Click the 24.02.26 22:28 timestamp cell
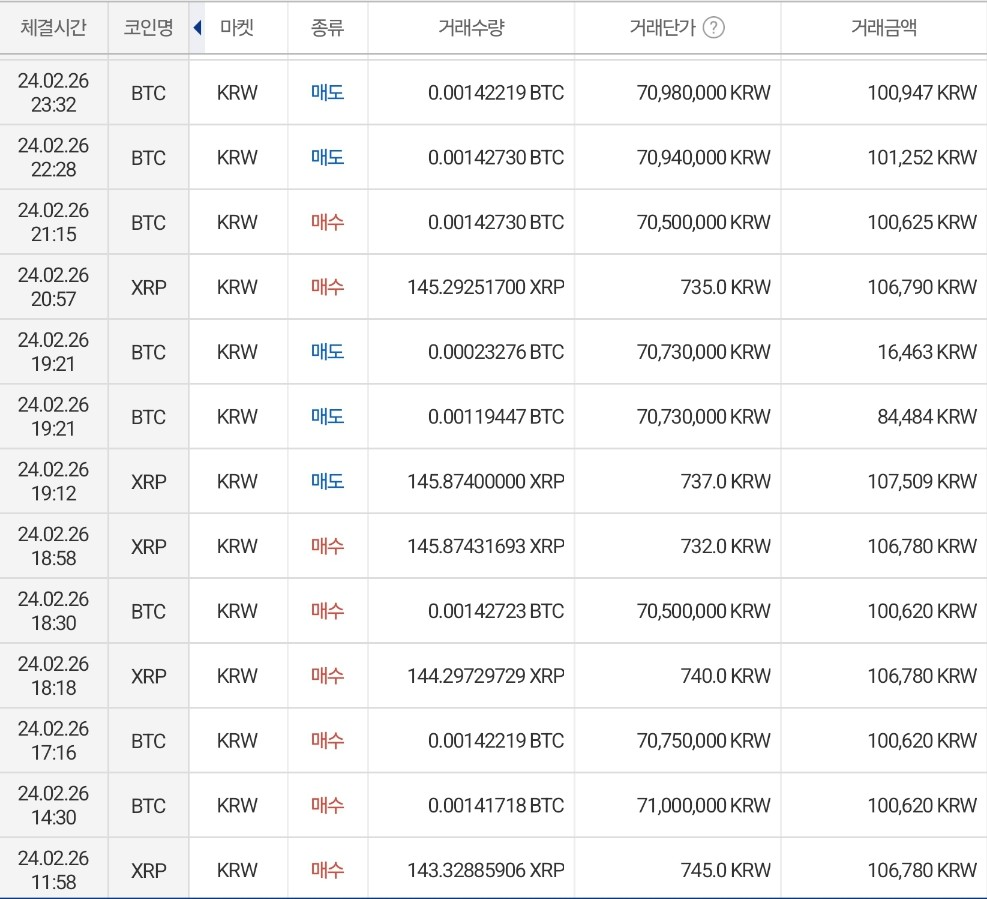The image size is (987, 899). pyautogui.click(x=54, y=157)
